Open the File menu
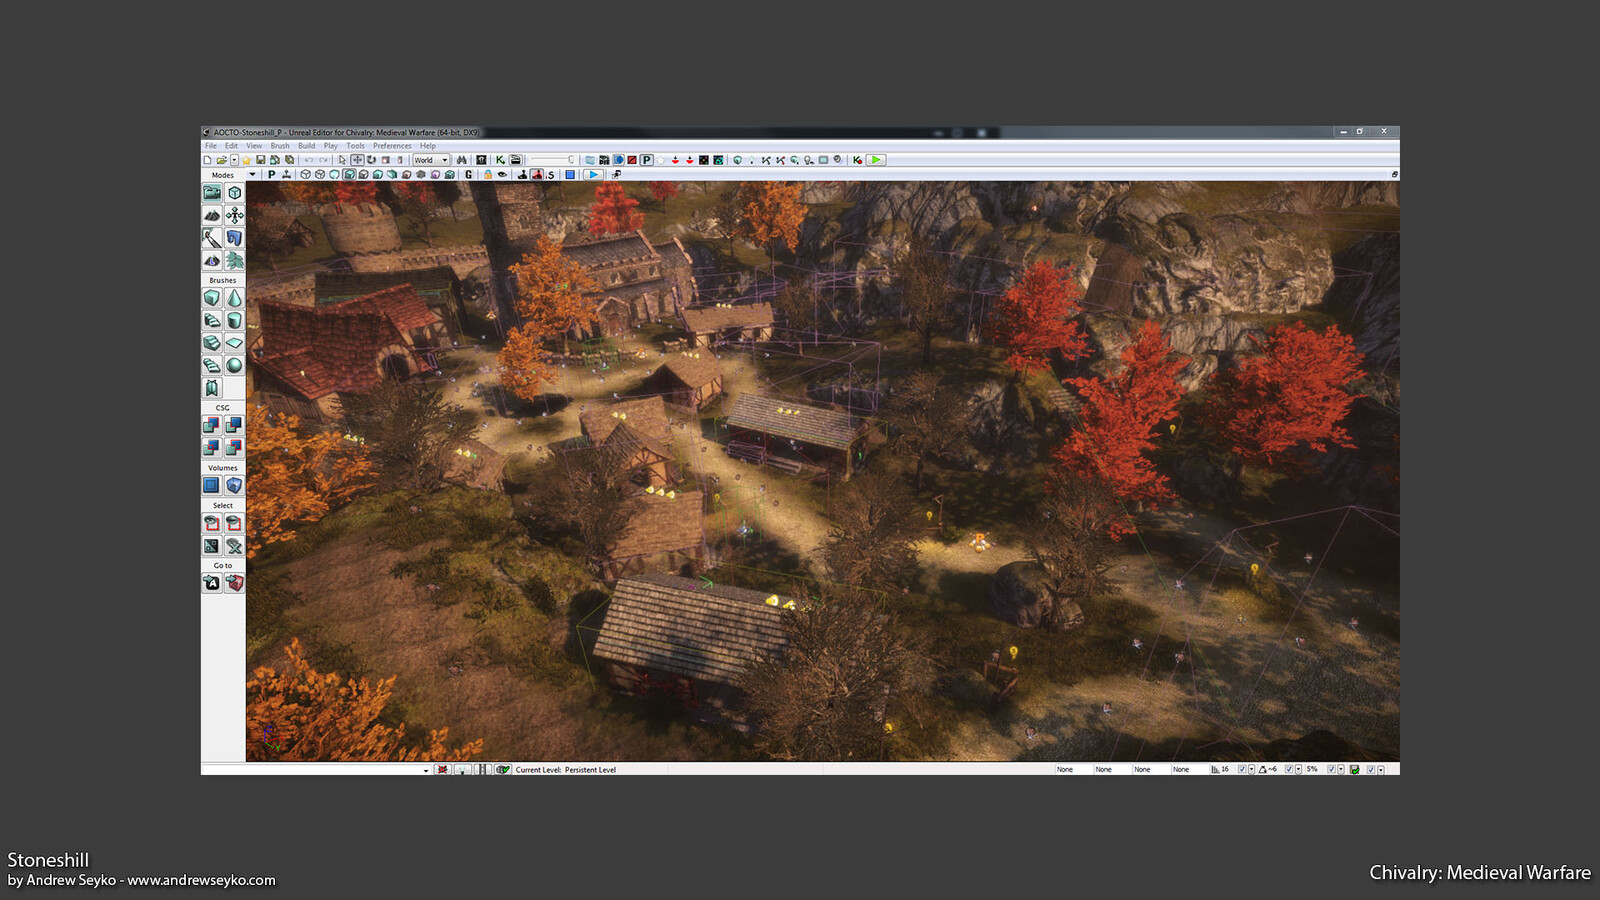The height and width of the screenshot is (900, 1600). (x=211, y=146)
